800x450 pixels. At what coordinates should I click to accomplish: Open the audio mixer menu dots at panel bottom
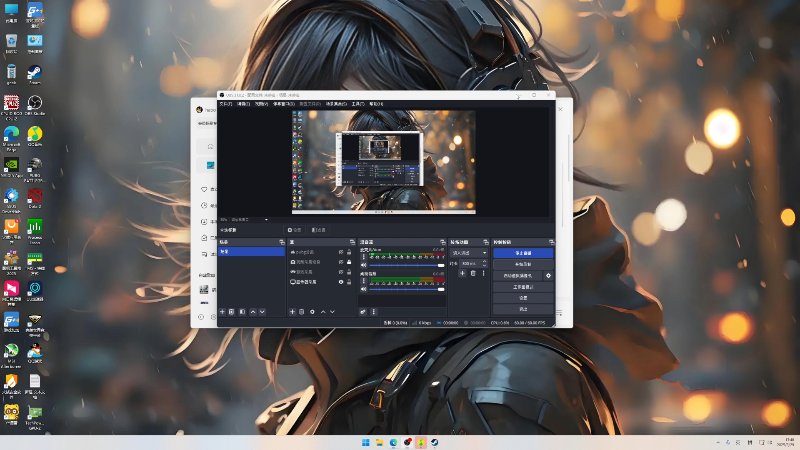(373, 312)
